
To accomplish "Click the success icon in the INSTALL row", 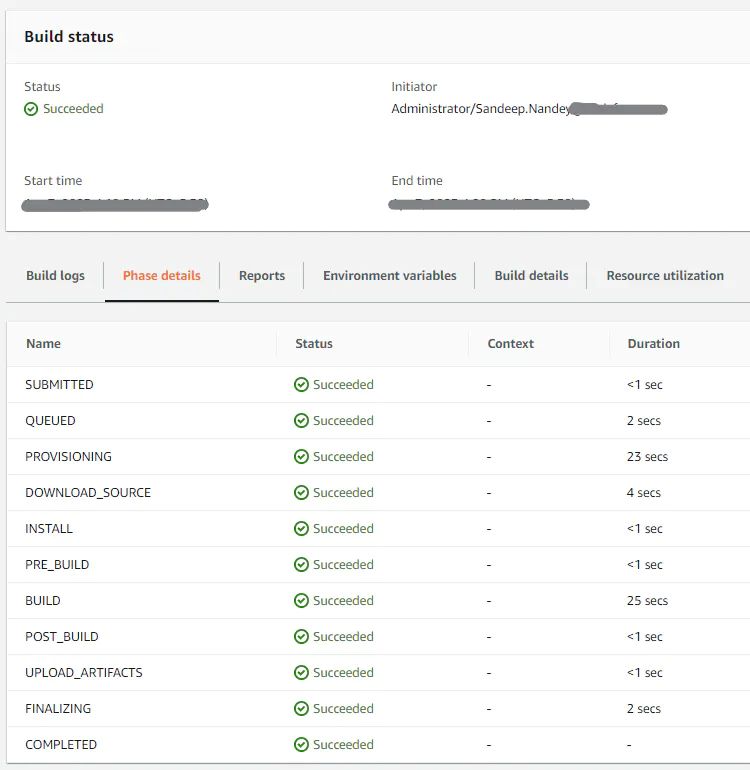I will point(301,529).
